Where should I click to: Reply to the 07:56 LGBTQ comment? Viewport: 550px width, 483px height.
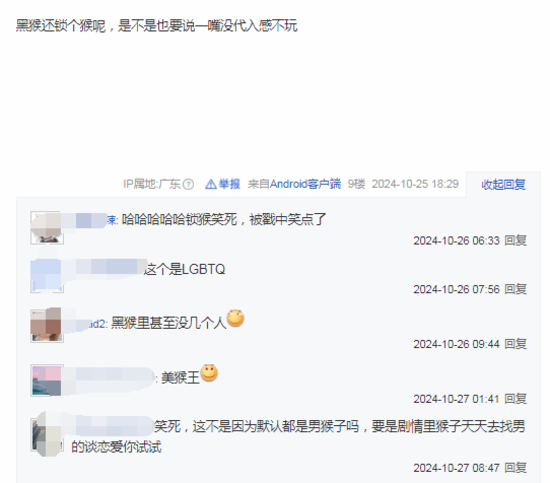tap(515, 289)
